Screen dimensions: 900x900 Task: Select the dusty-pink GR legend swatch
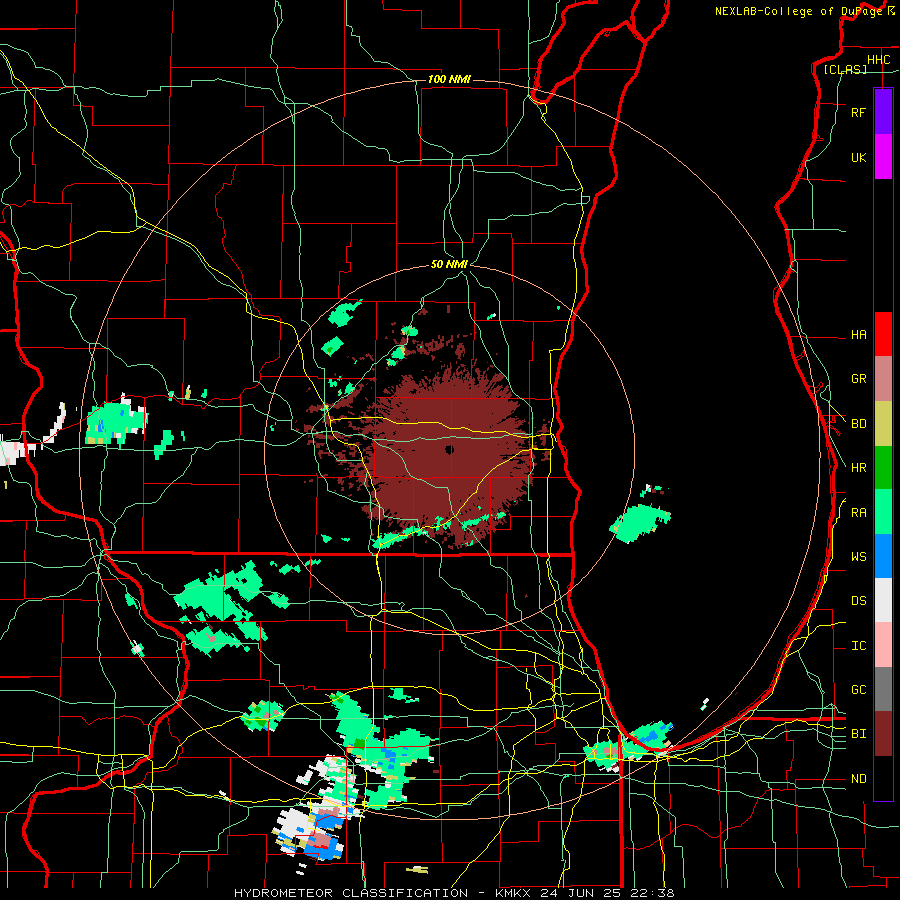[883, 378]
